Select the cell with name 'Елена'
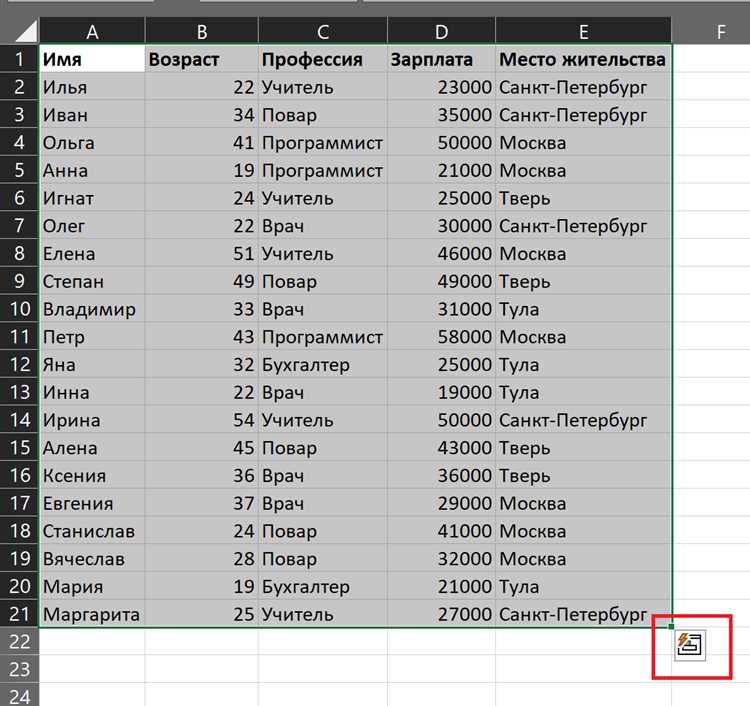This screenshot has height=706, width=750. [x=92, y=253]
